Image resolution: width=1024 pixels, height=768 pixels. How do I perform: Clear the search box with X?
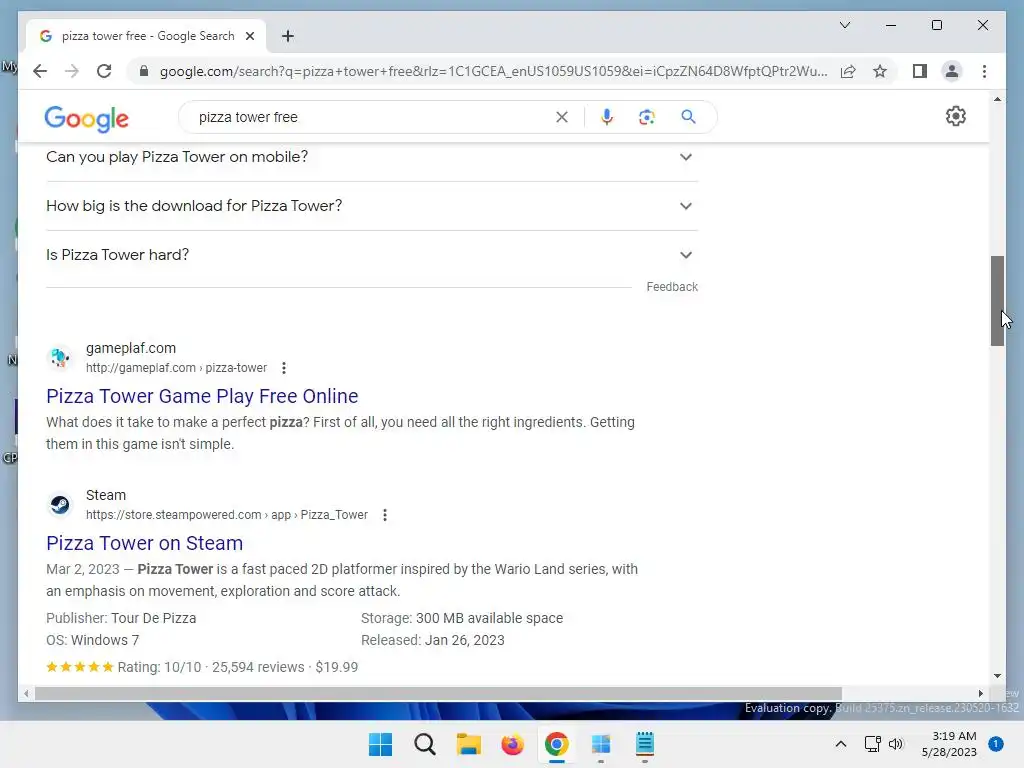coord(562,117)
